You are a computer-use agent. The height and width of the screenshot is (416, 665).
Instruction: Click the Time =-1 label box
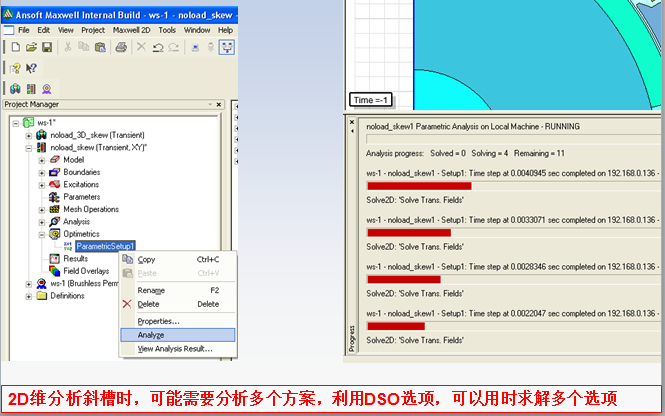(x=370, y=100)
